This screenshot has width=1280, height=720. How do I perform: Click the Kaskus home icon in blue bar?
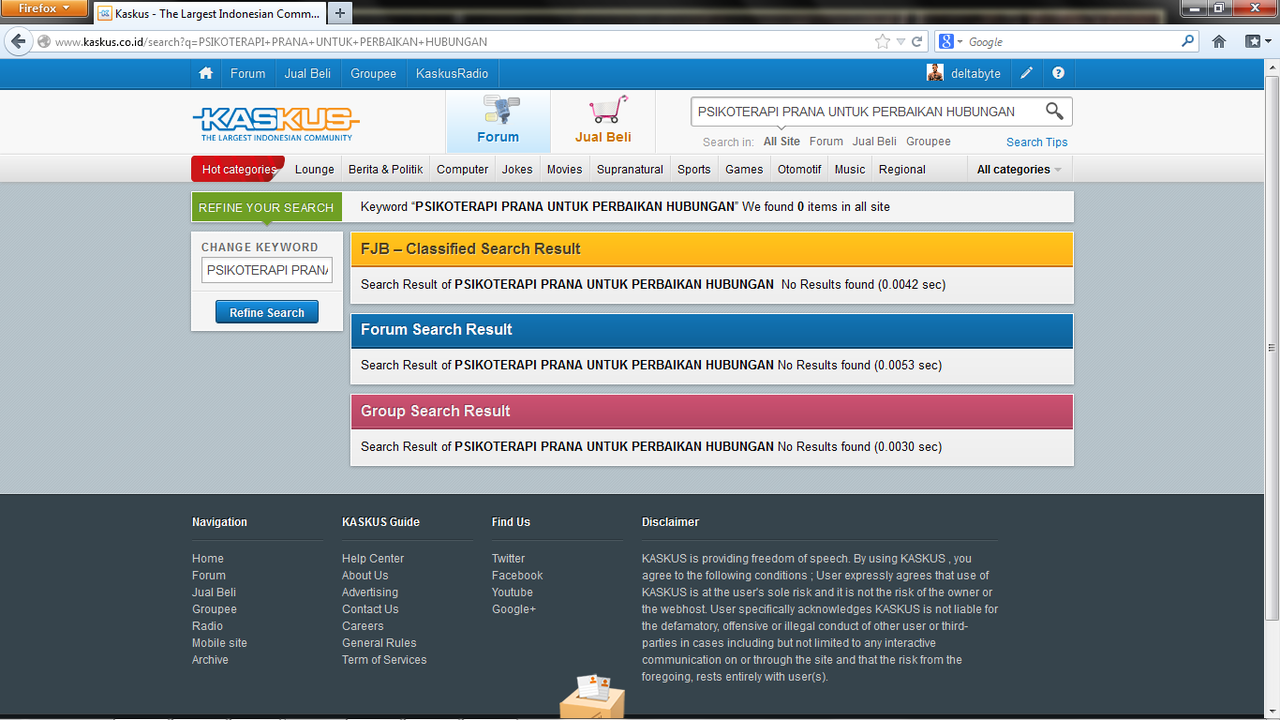click(x=206, y=73)
